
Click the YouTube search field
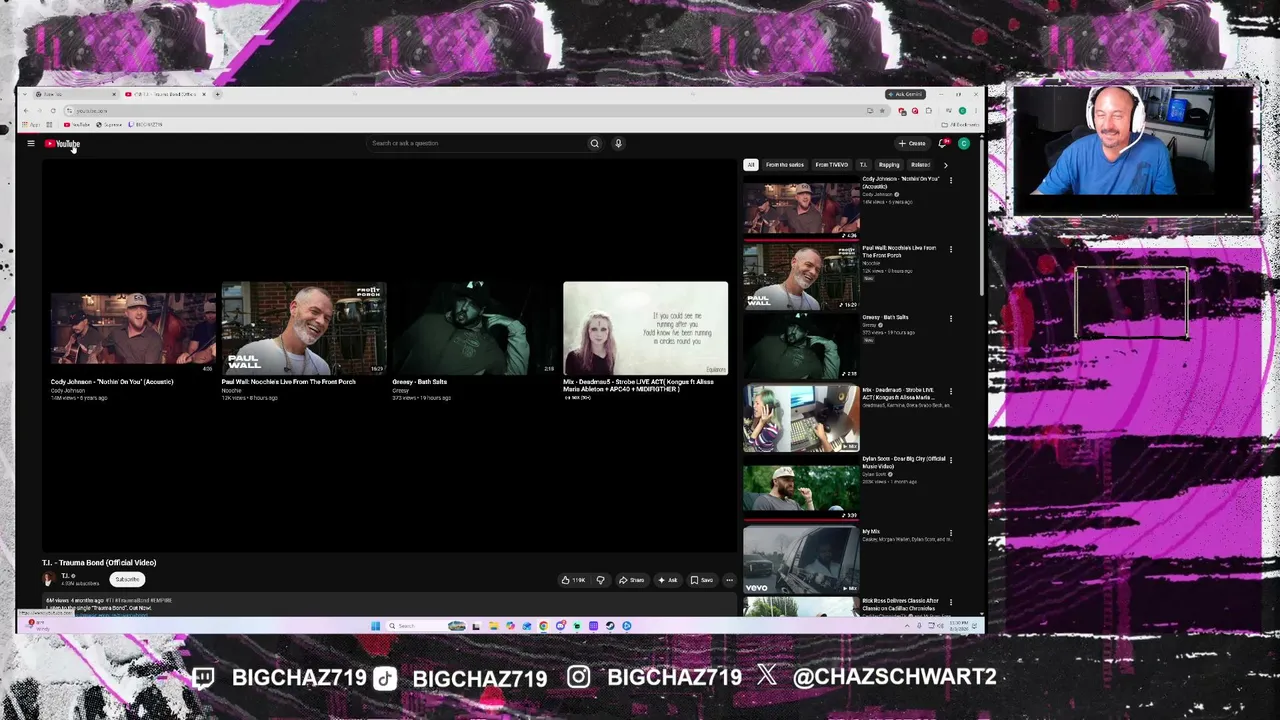(475, 143)
